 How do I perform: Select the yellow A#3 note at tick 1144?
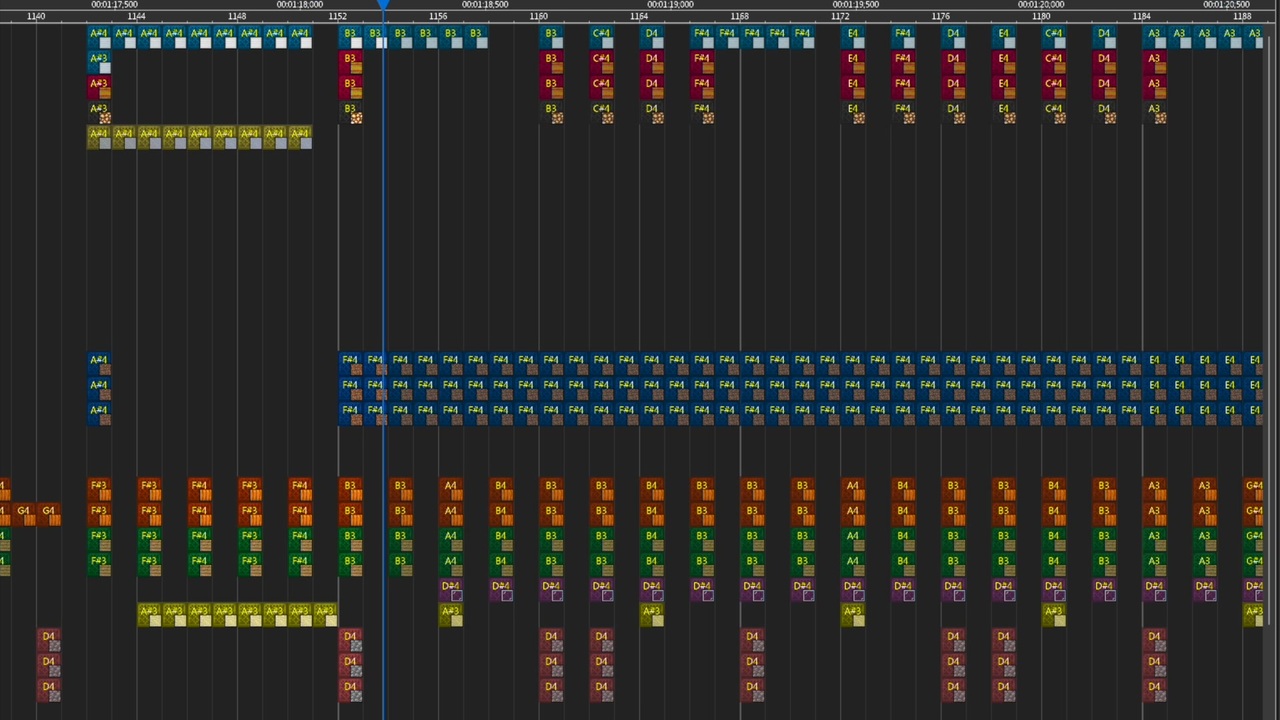[x=149, y=615]
